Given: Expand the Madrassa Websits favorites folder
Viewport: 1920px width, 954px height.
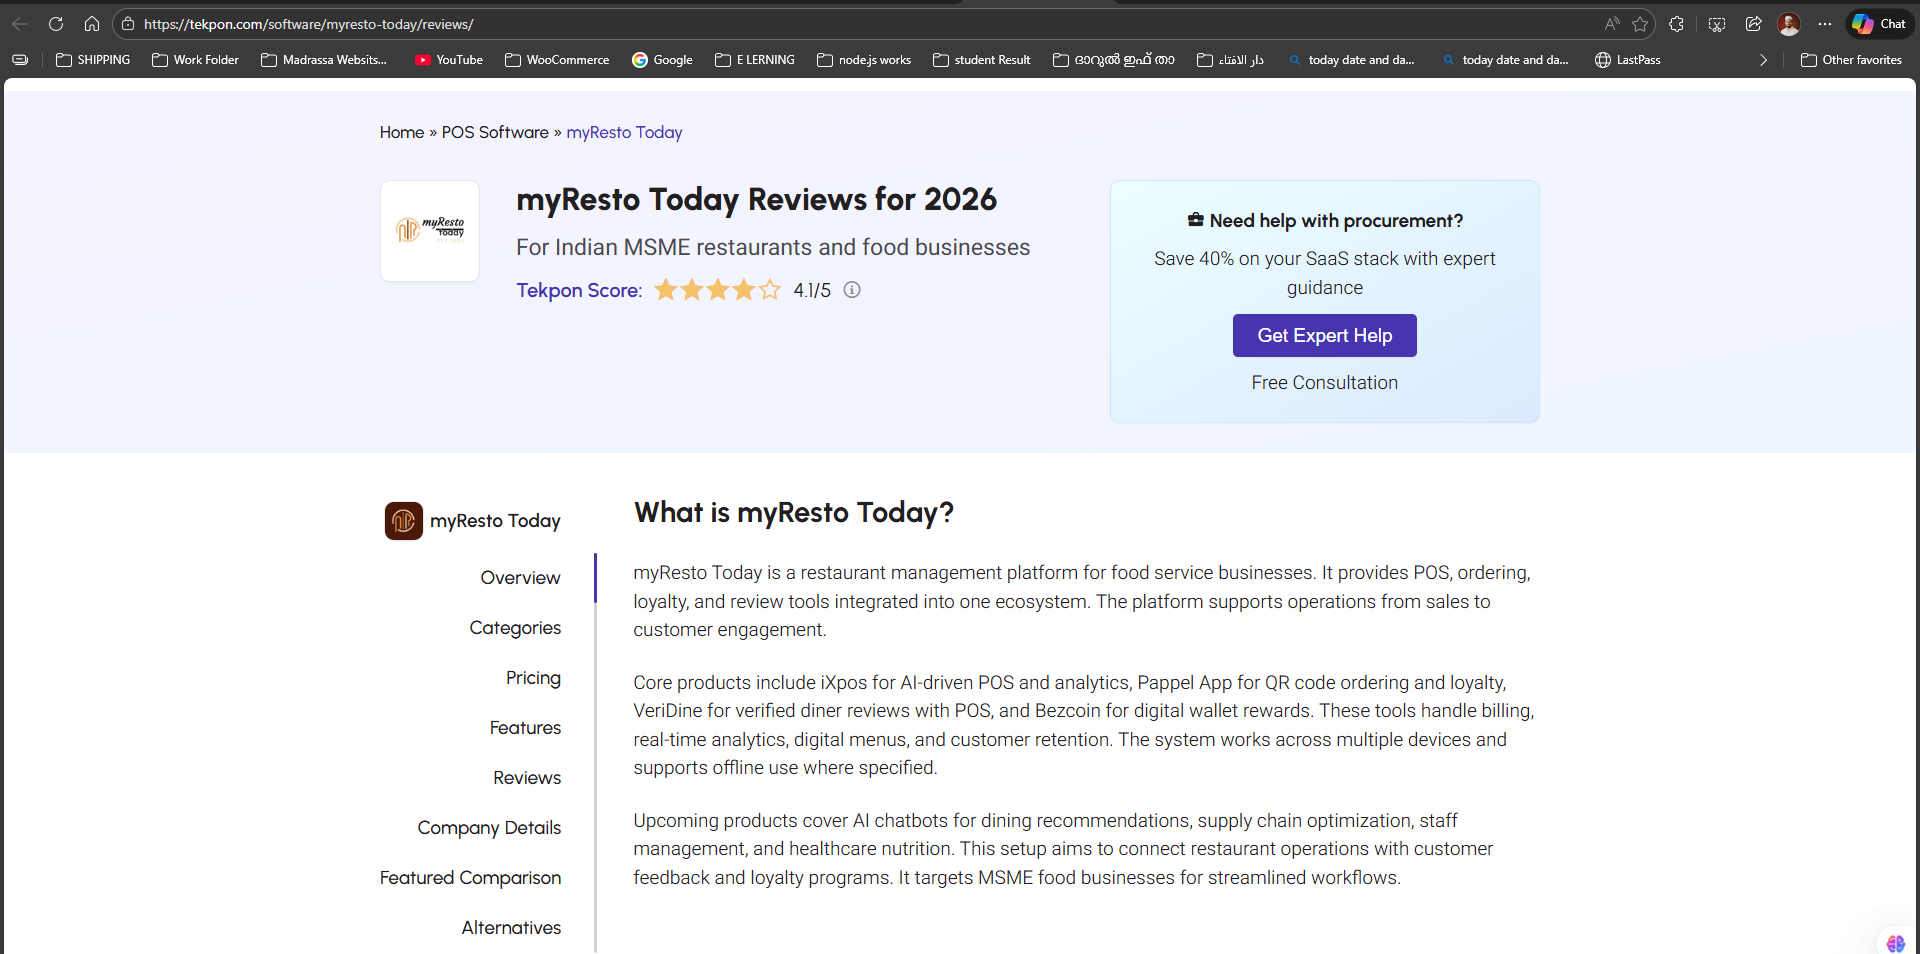Looking at the screenshot, I should (x=324, y=60).
